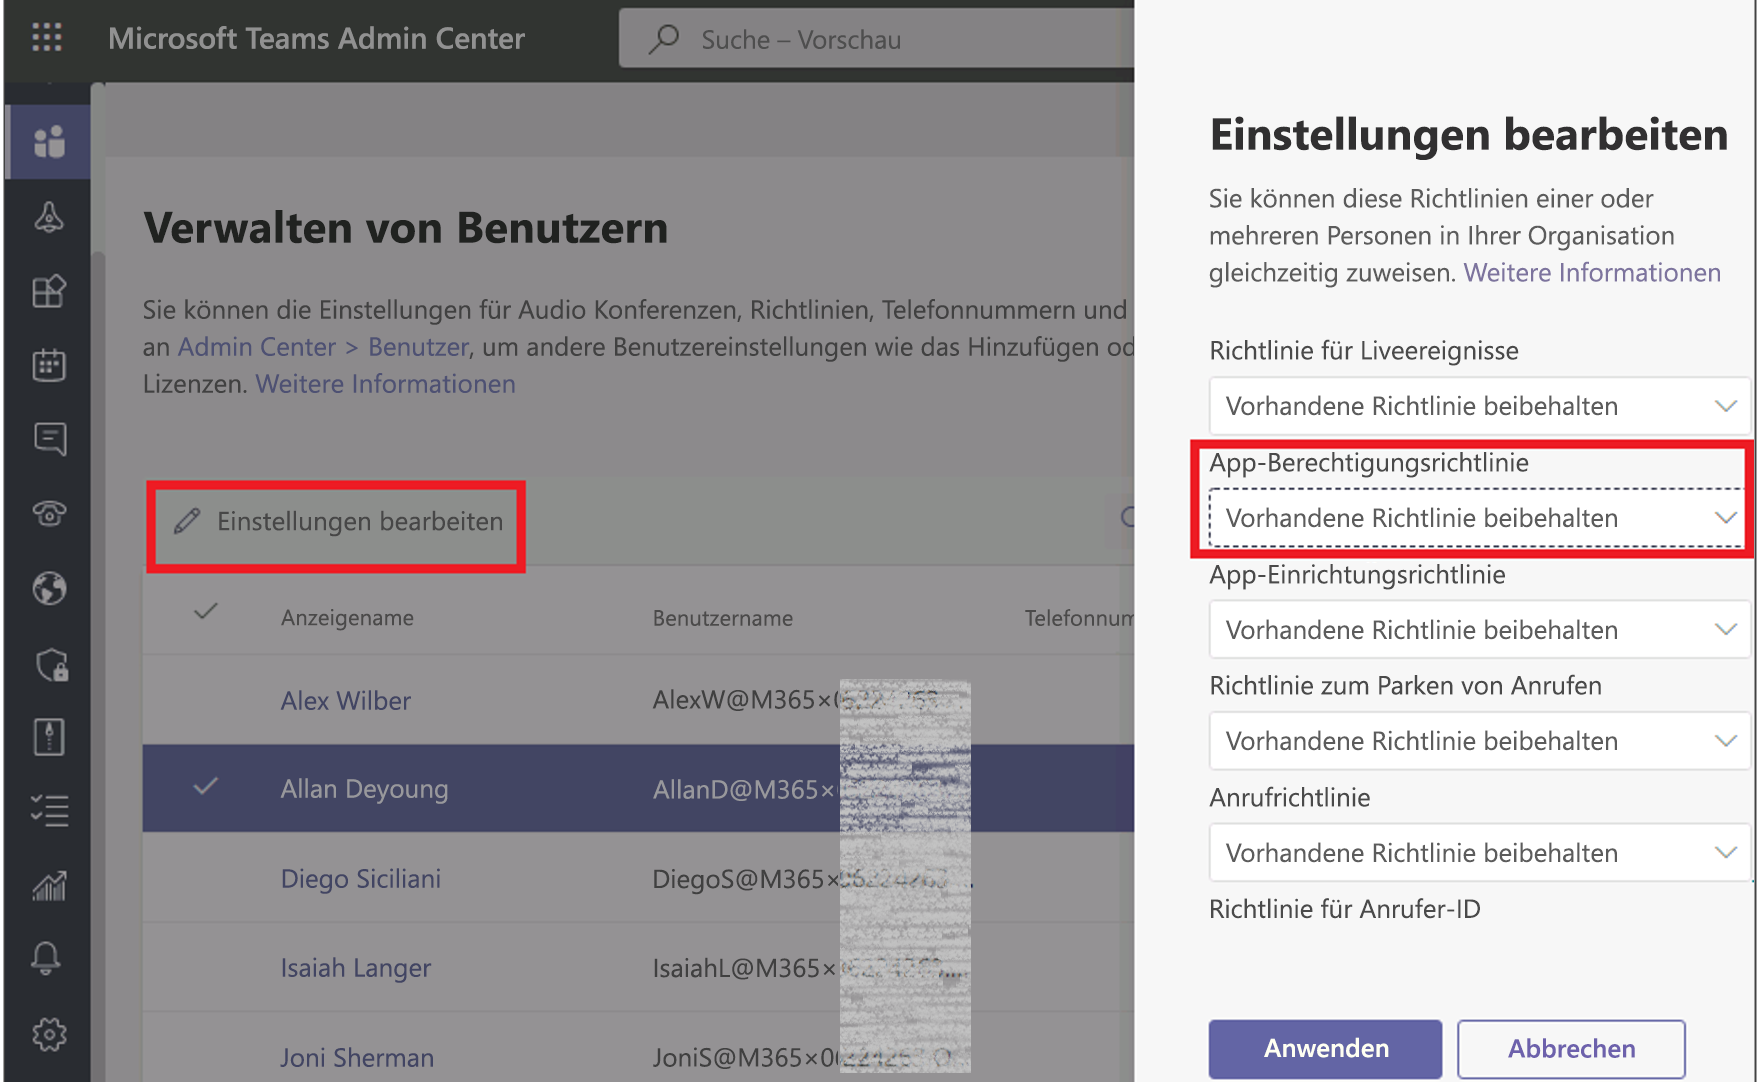Open Alex Wilber user link

click(x=346, y=700)
